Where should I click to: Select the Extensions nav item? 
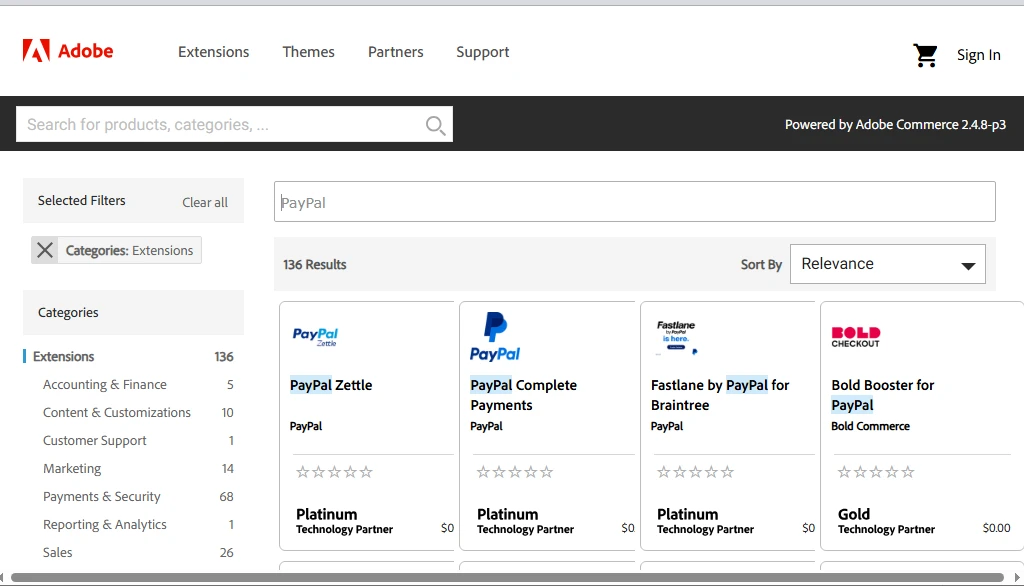point(213,51)
